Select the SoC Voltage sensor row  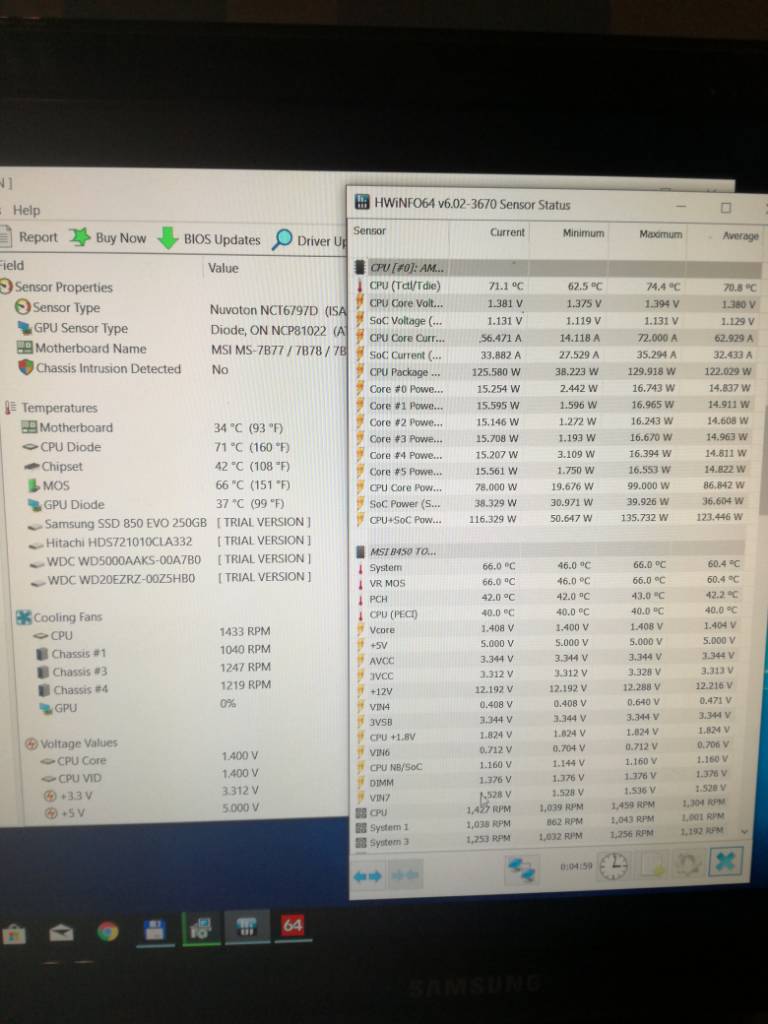pyautogui.click(x=556, y=321)
